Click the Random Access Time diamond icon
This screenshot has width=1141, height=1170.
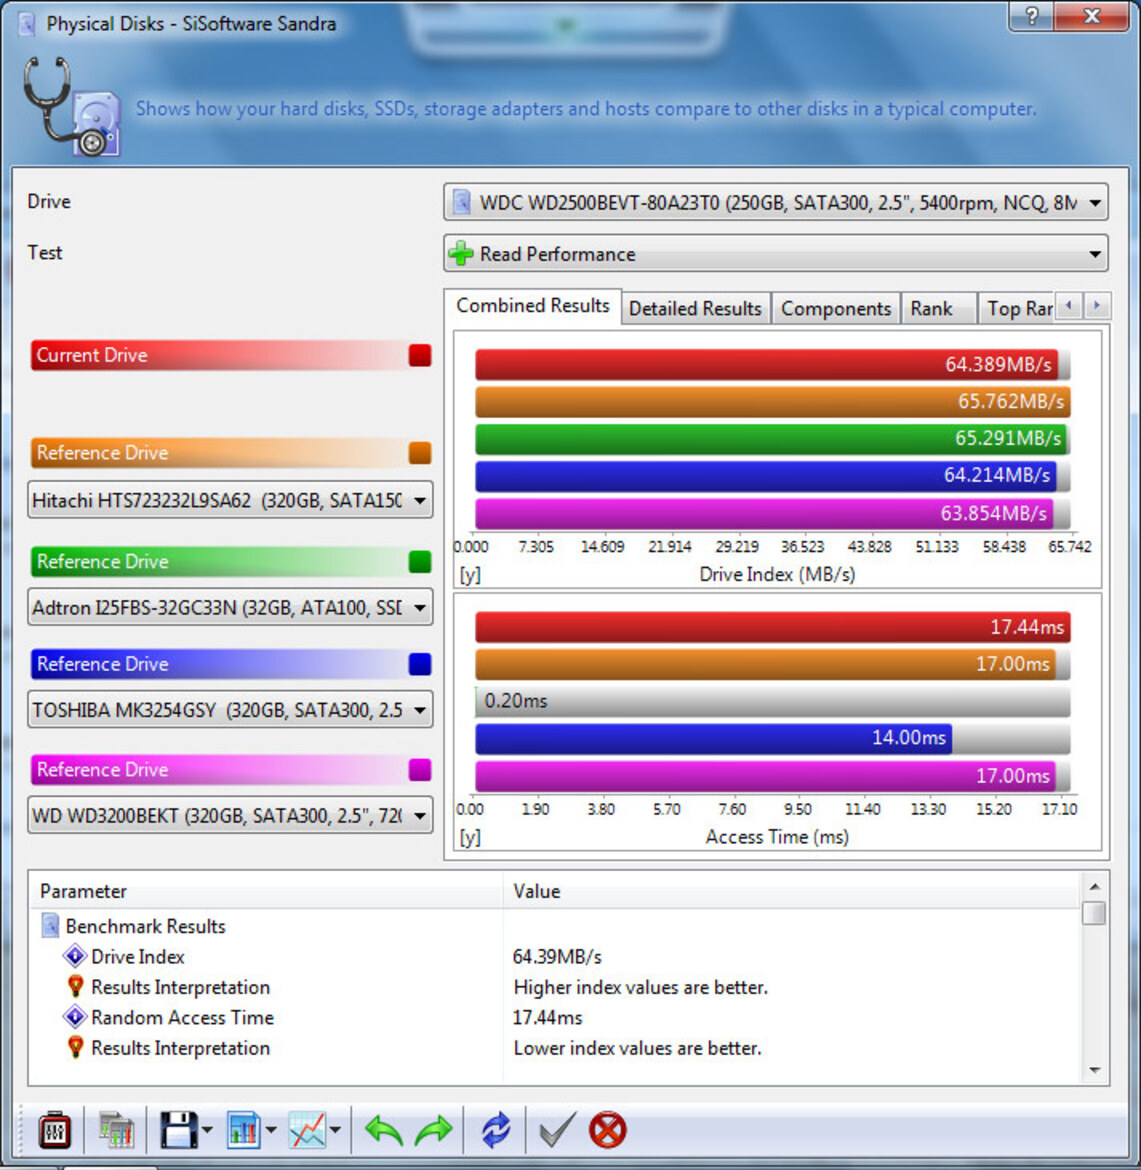[75, 1017]
